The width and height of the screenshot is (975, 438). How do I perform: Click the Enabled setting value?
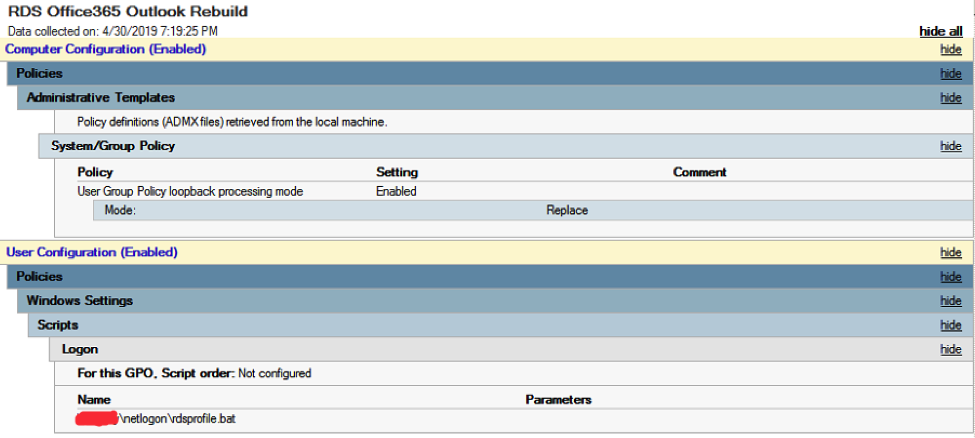[x=396, y=191]
